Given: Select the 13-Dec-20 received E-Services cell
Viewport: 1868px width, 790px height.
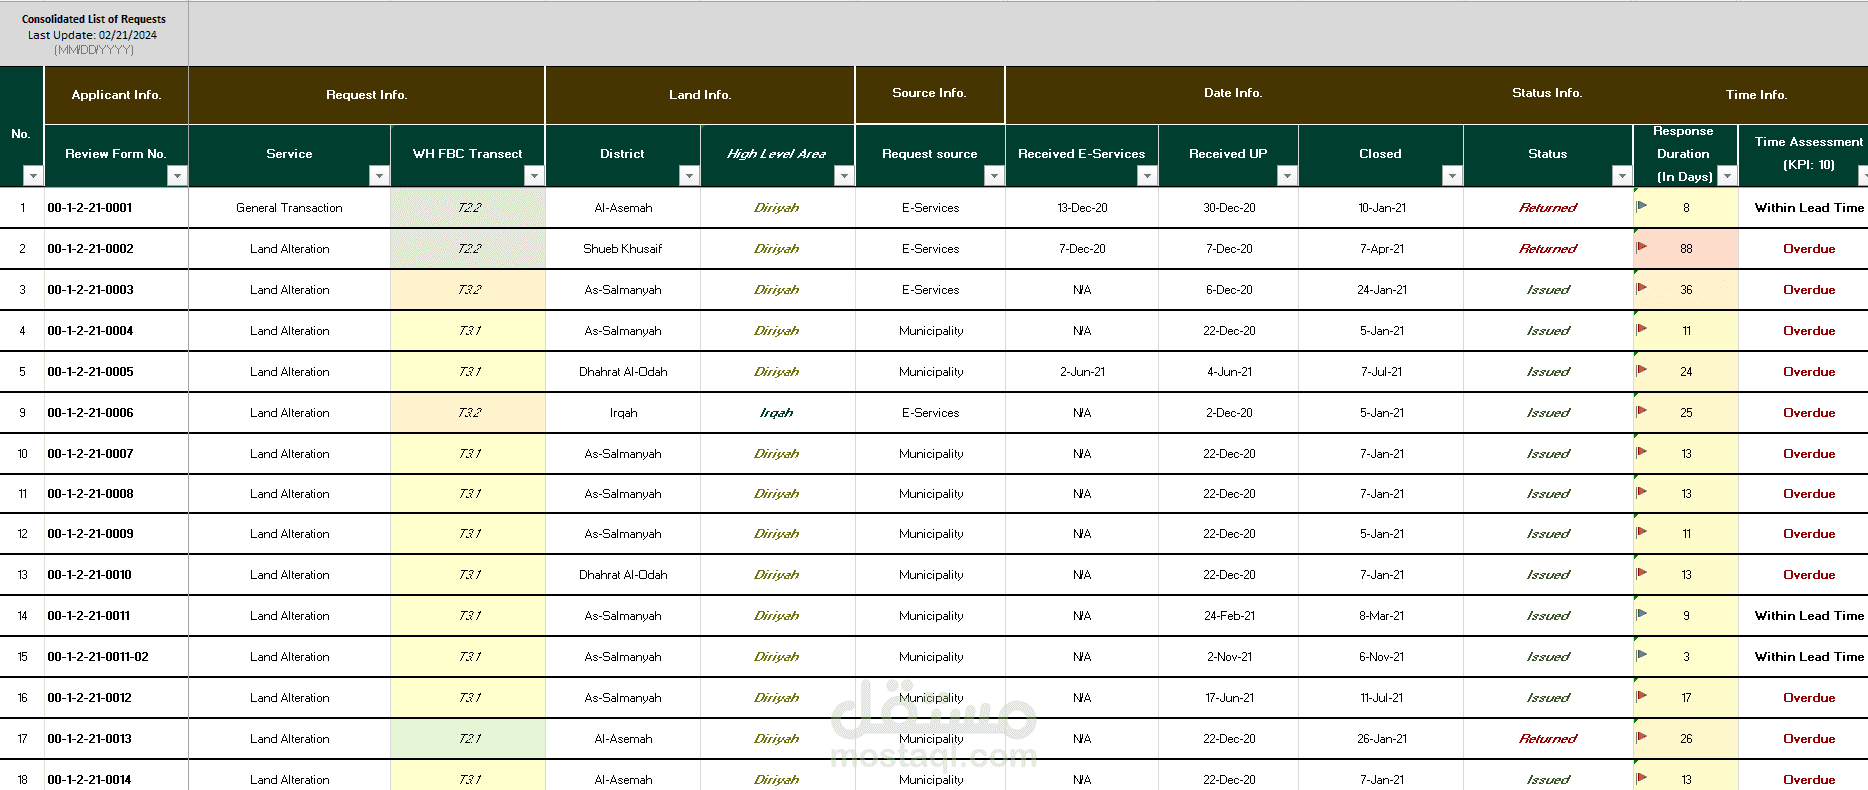Looking at the screenshot, I should (1082, 208).
